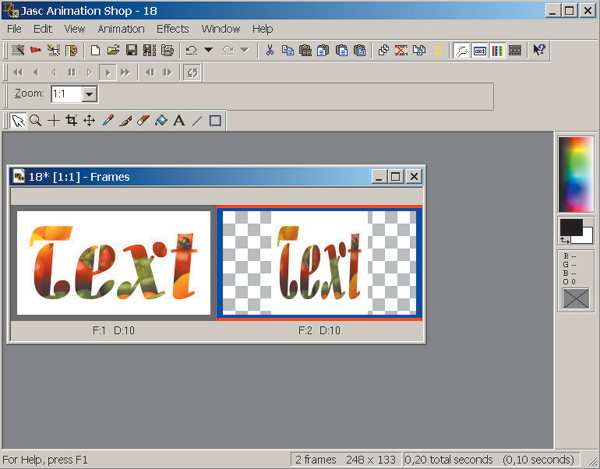Image resolution: width=600 pixels, height=469 pixels.
Task: Step back with the solid left arrow
Action: (x=36, y=72)
